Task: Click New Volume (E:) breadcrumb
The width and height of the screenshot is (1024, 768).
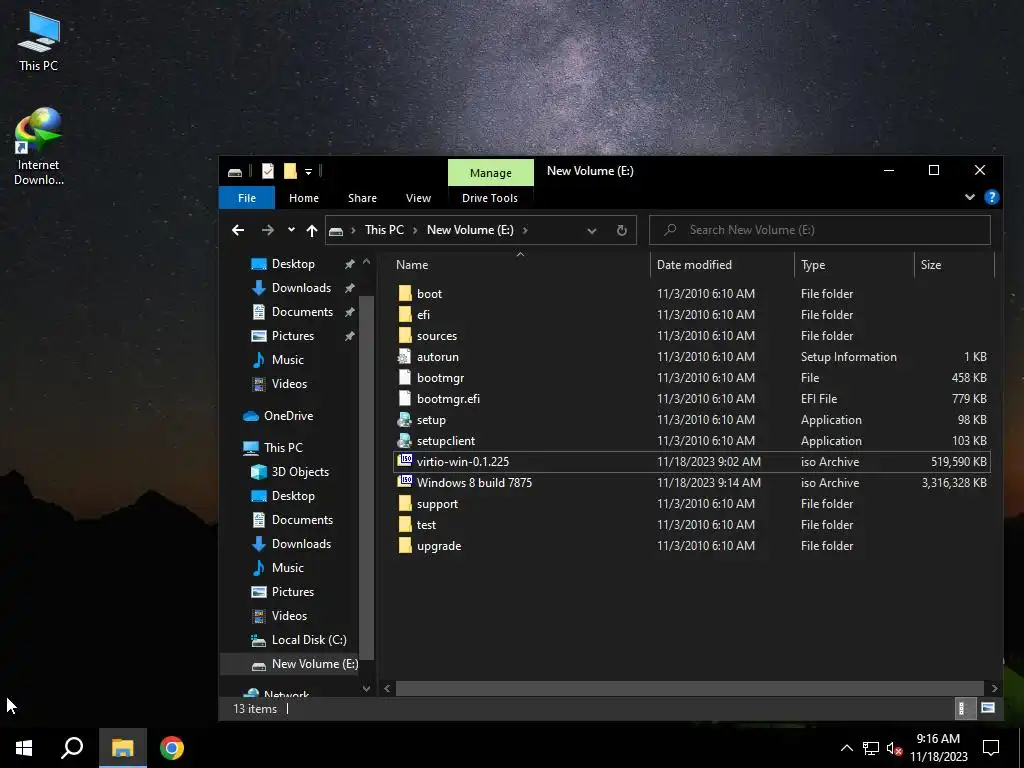Action: [470, 230]
